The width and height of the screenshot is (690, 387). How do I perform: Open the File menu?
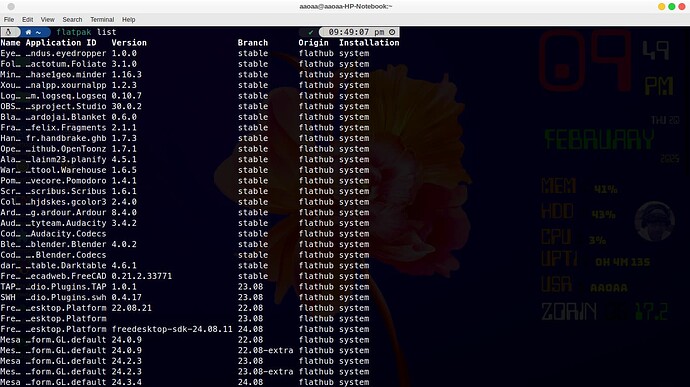click(x=9, y=19)
